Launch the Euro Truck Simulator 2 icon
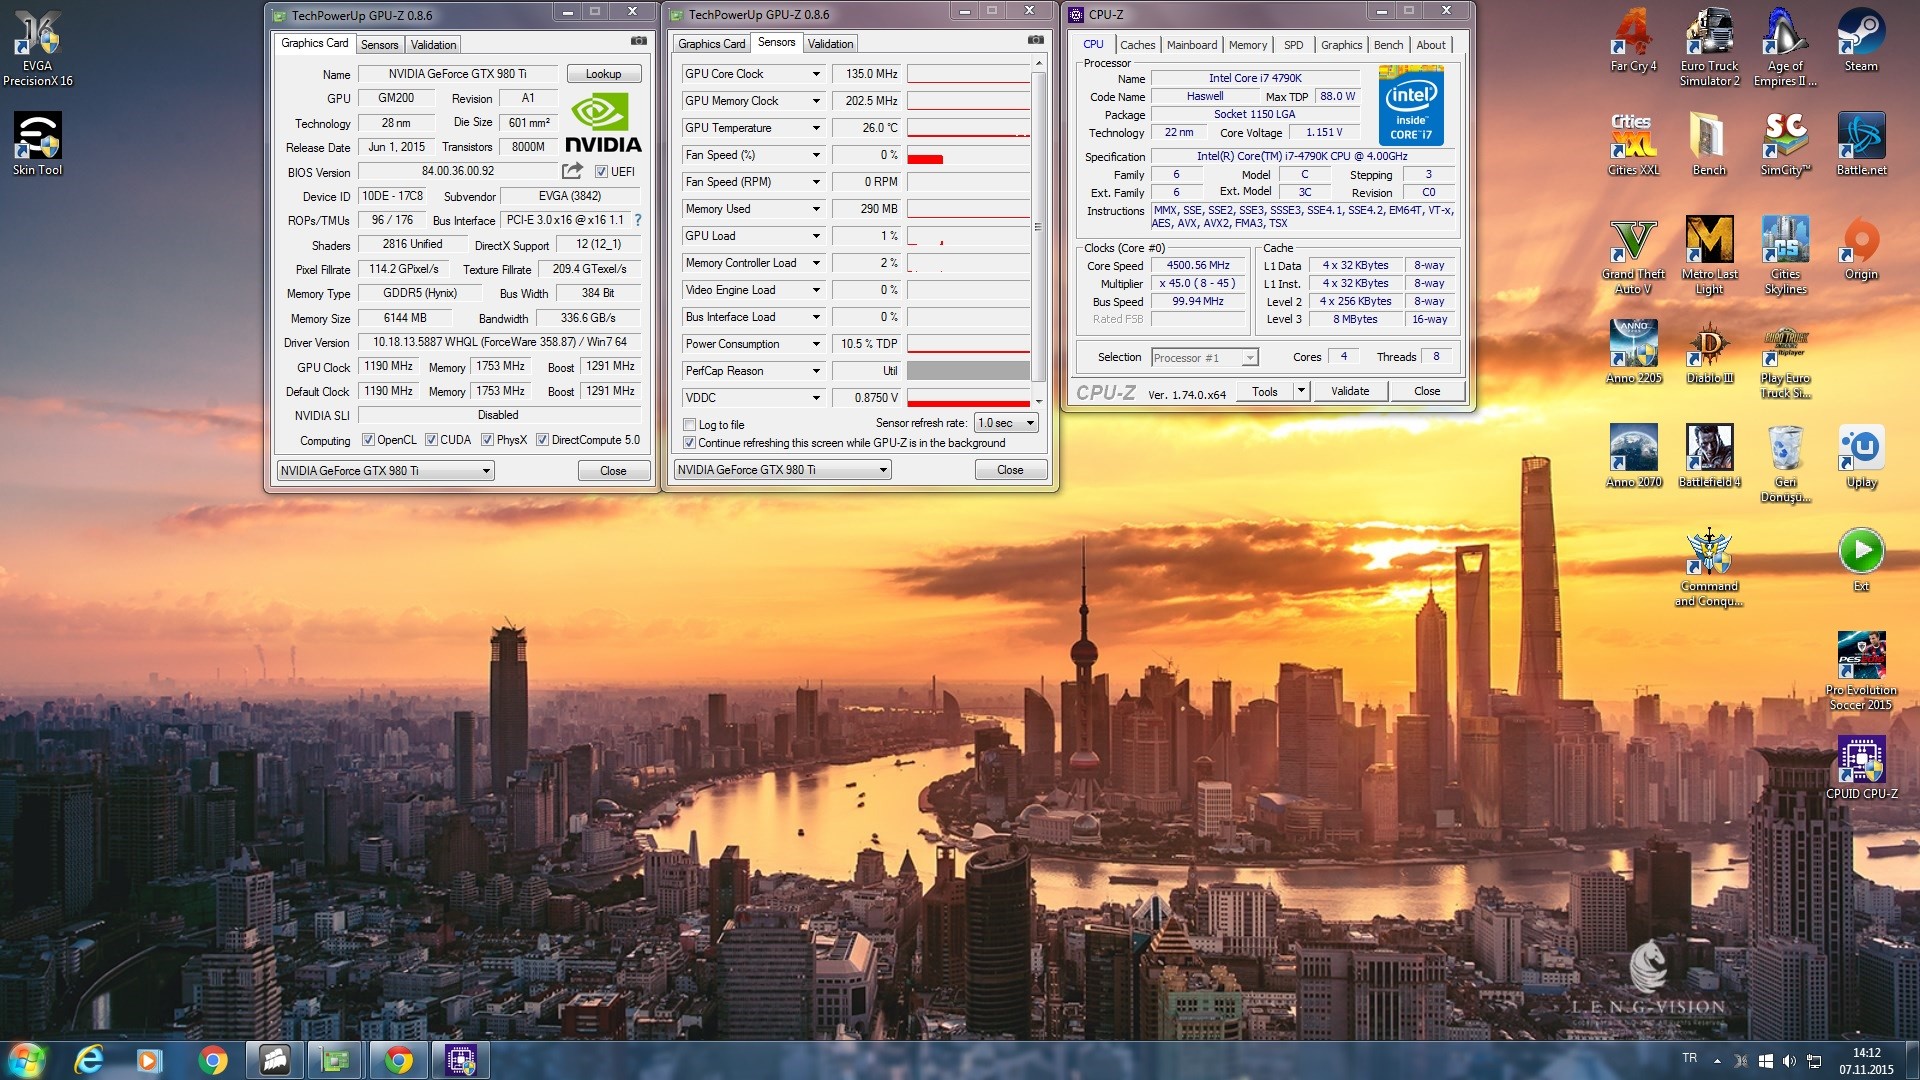The image size is (1920, 1080). click(x=1709, y=47)
